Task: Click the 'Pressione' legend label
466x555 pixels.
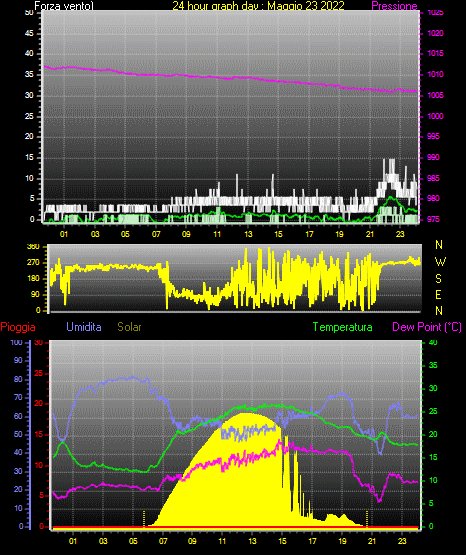Action: [x=394, y=6]
